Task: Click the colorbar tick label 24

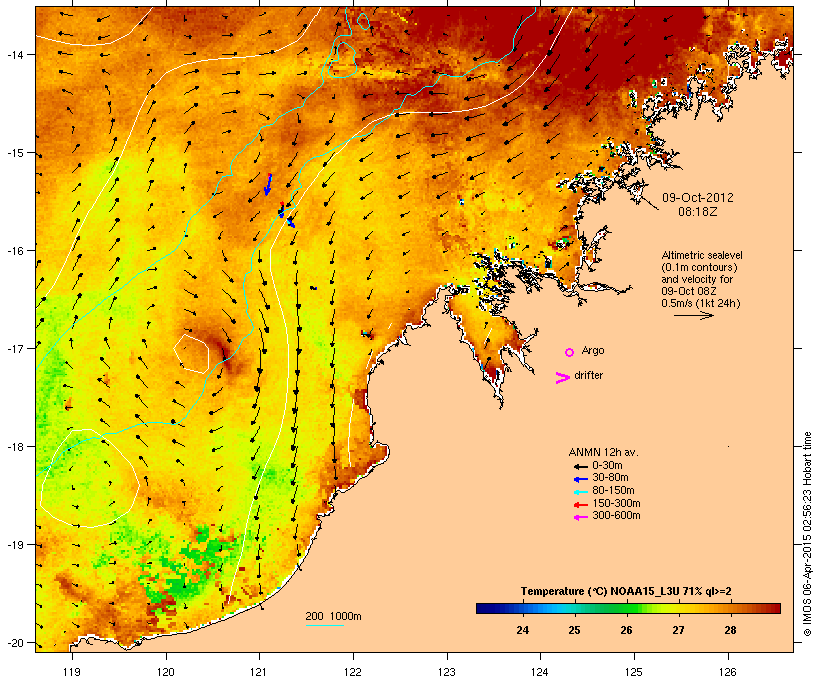Action: tap(522, 630)
